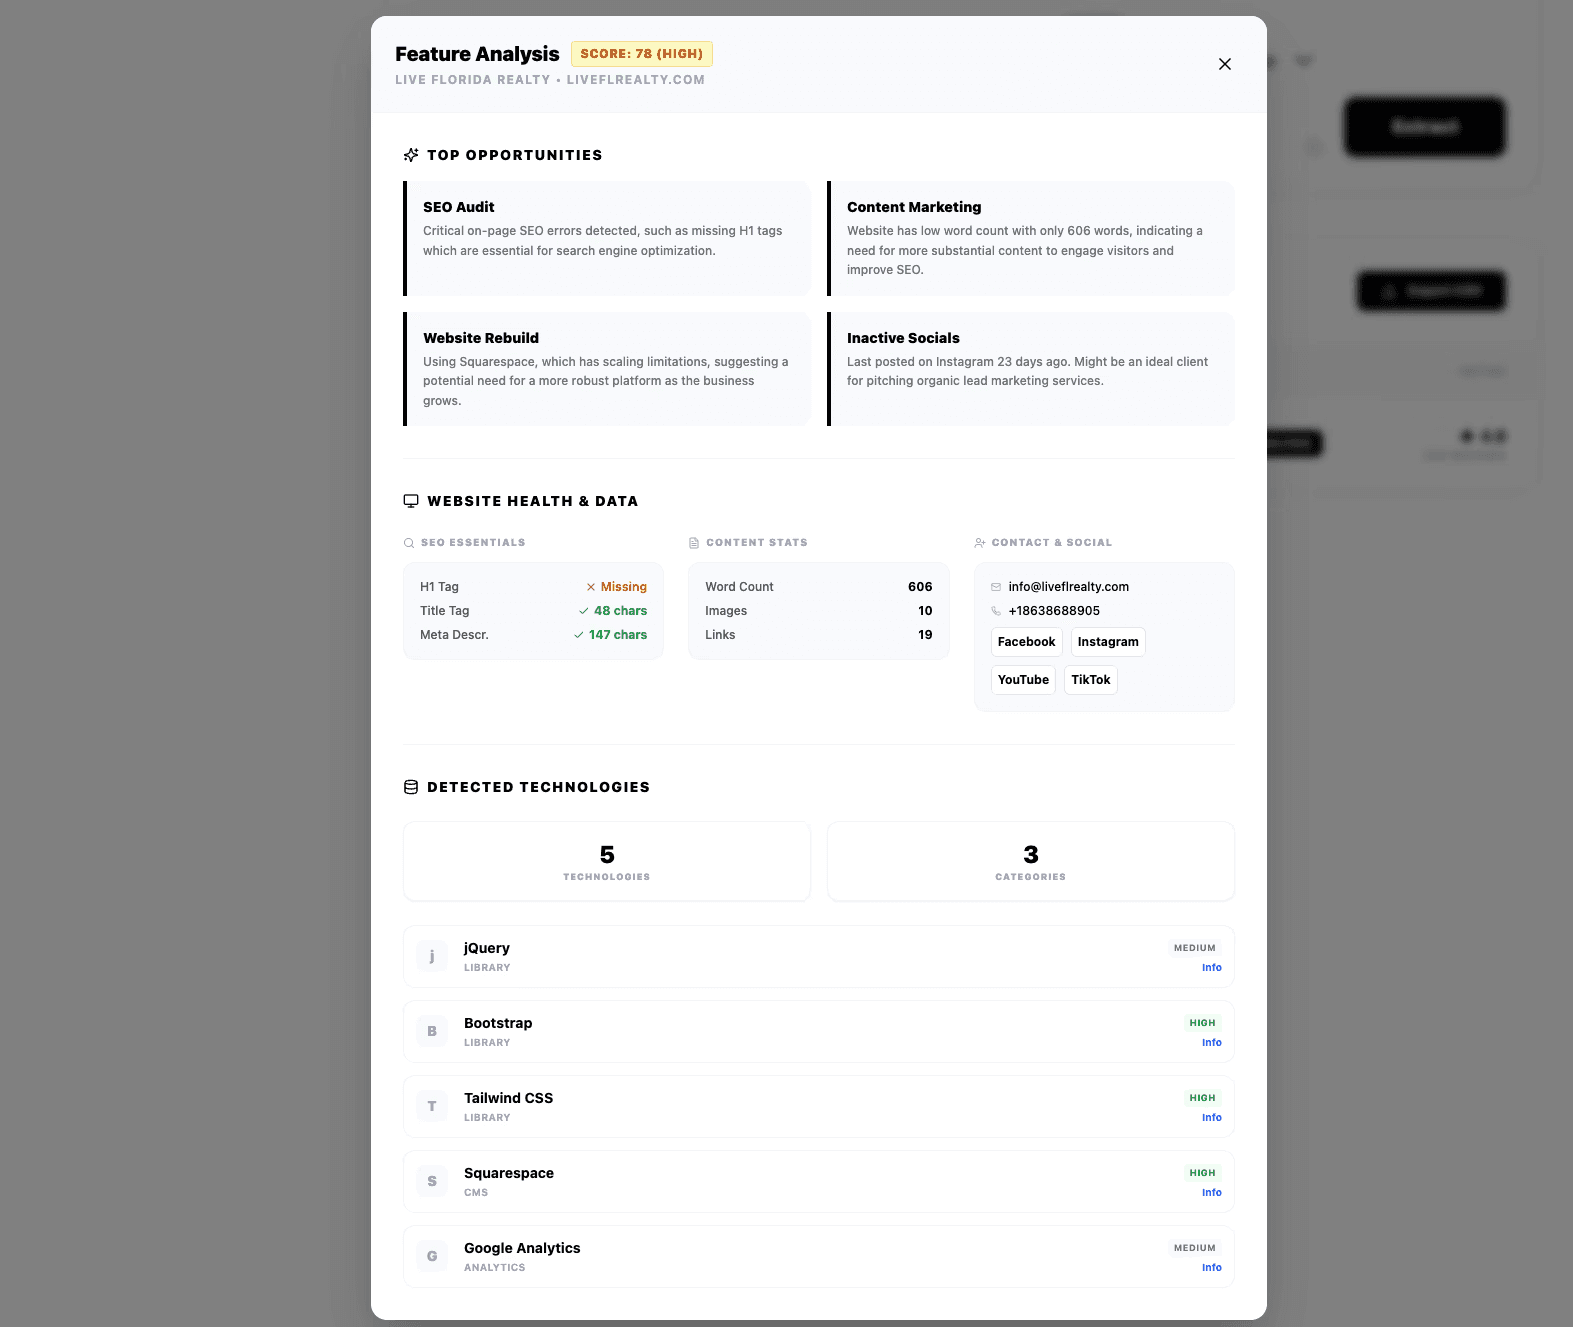Click the email envelope icon
The image size is (1573, 1327).
pos(996,587)
